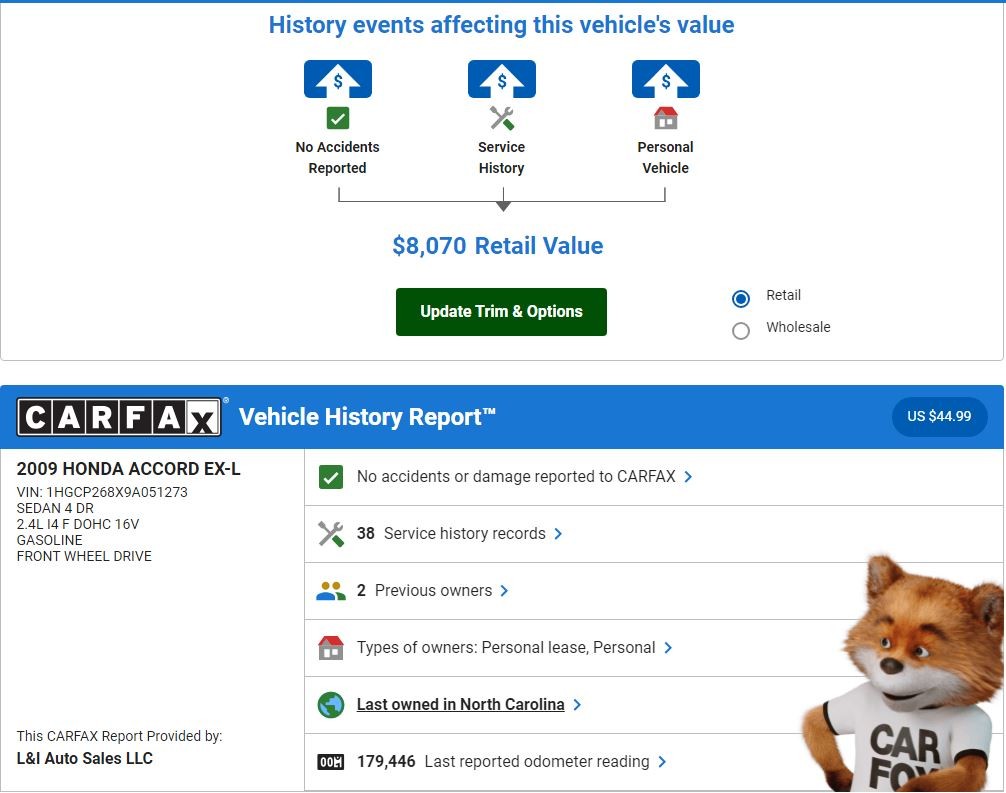Viewport: 1006px width, 793px height.
Task: Click the L&I Auto Sales LLC text
Action: (x=85, y=758)
